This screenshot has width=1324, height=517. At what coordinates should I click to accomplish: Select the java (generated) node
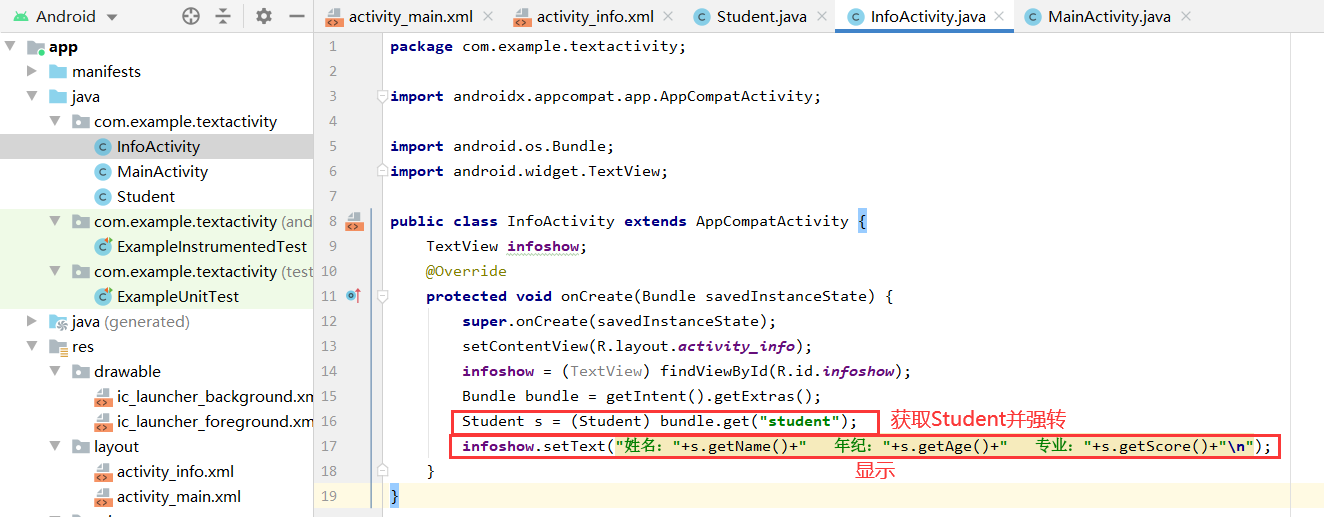(x=130, y=322)
